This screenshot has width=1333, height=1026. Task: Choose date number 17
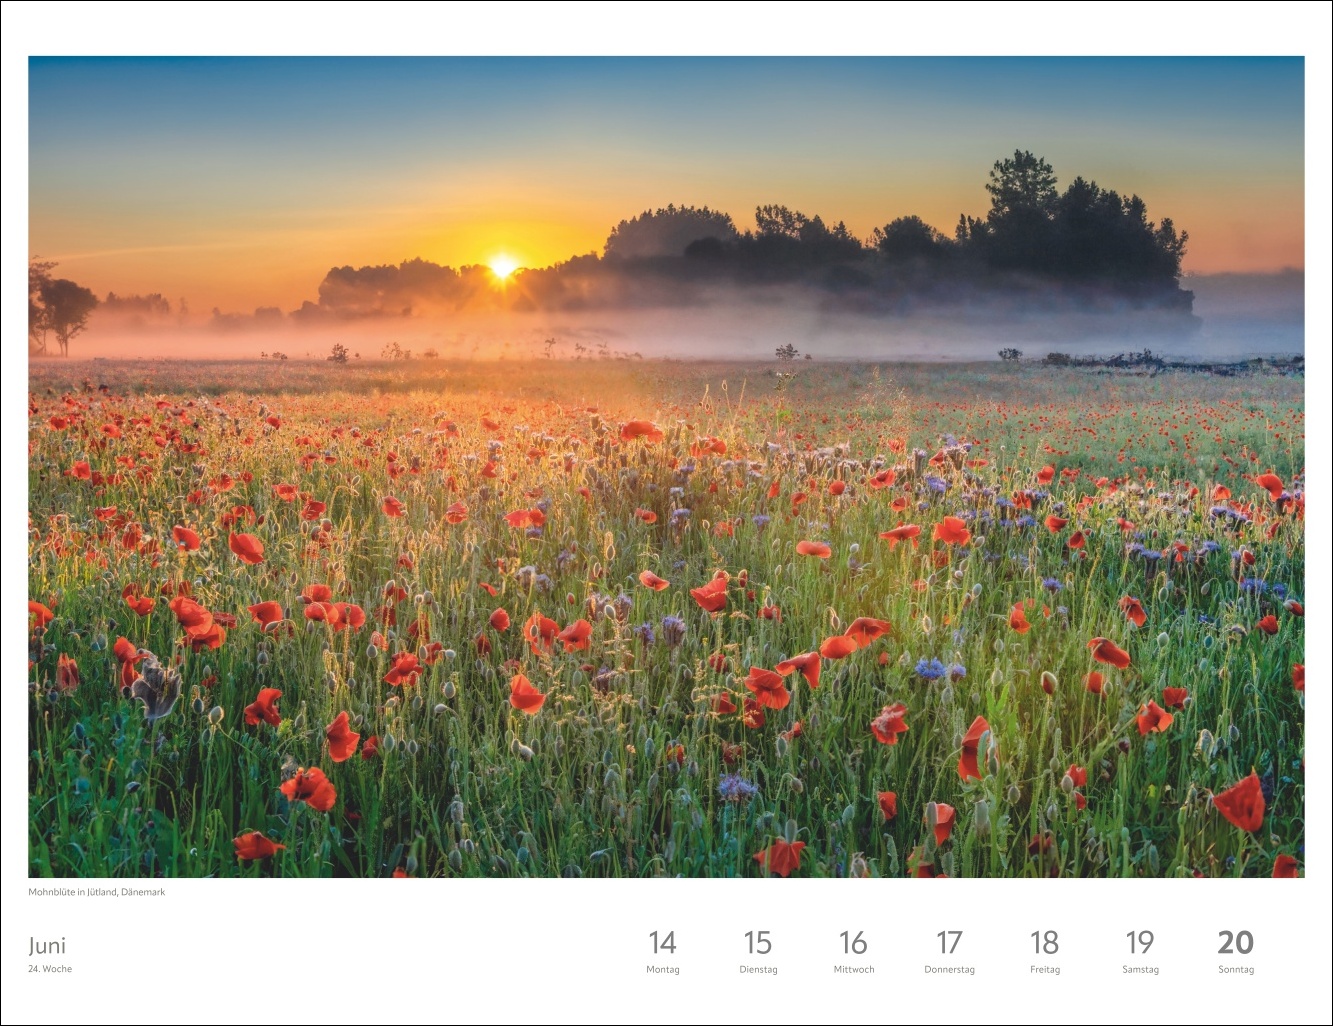click(x=949, y=943)
